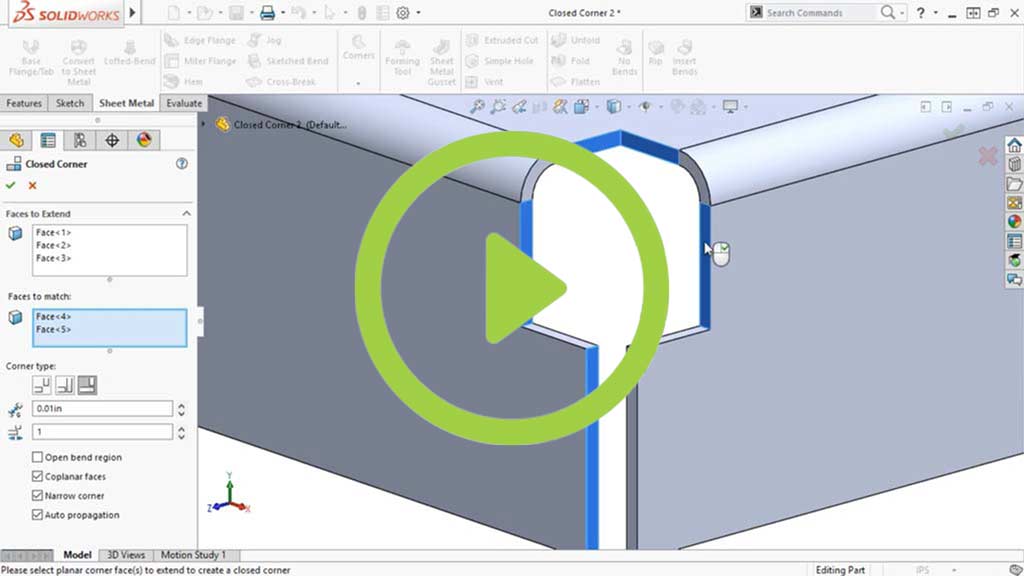Cancel the Closed Corner with red X
This screenshot has width=1024, height=576.
coord(32,185)
